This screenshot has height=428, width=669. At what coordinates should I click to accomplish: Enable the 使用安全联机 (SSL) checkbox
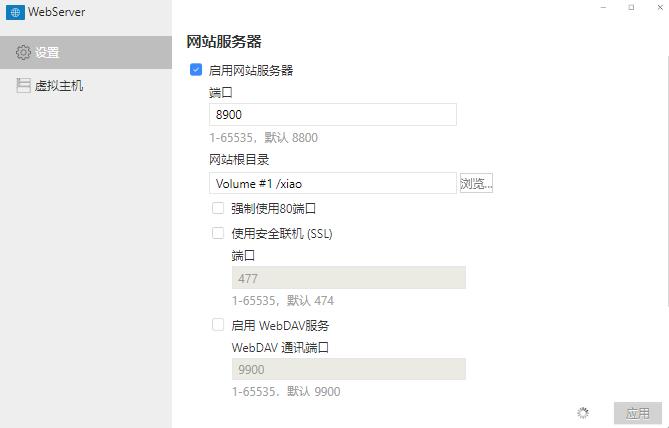tap(218, 234)
